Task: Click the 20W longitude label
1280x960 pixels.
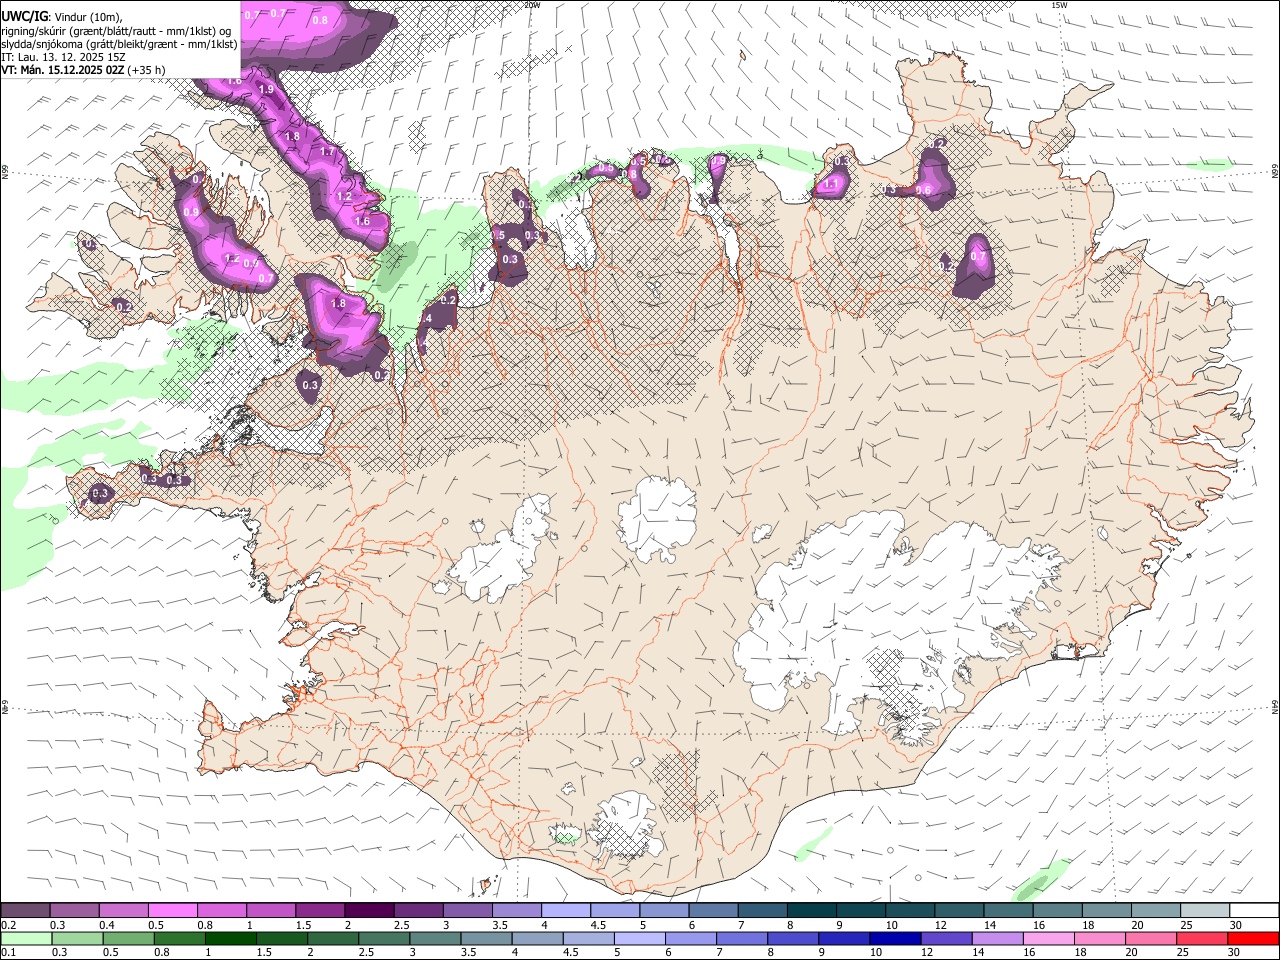Action: pos(532,5)
